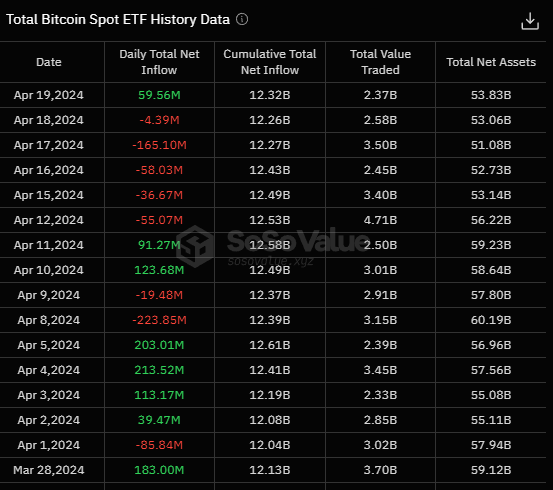Click the Apr 19,2024 date cell
553x490 pixels.
coord(49,95)
